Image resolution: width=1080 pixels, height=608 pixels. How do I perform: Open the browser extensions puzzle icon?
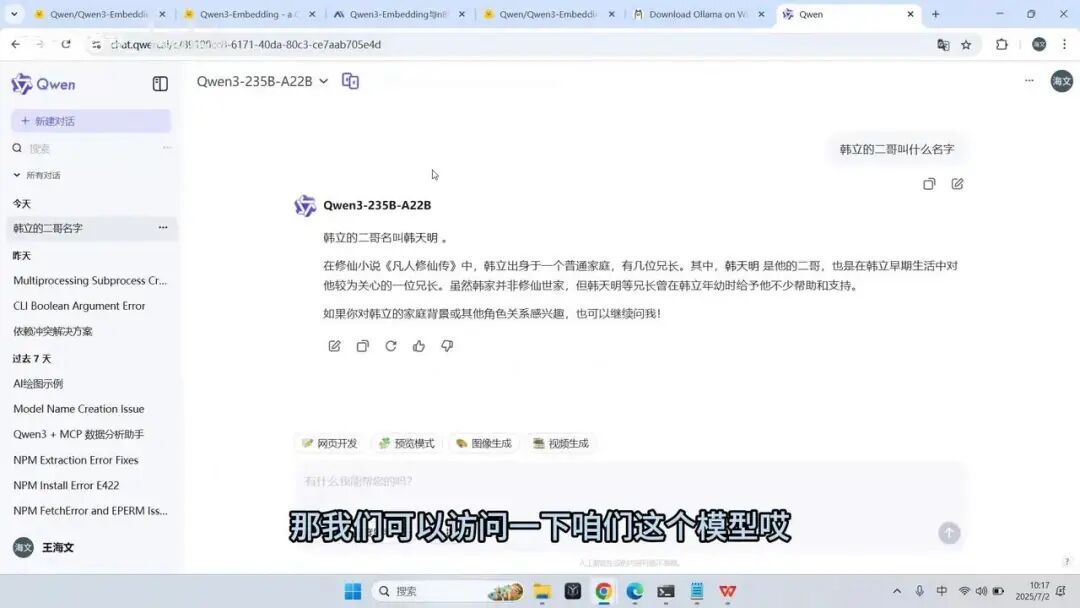1001,44
